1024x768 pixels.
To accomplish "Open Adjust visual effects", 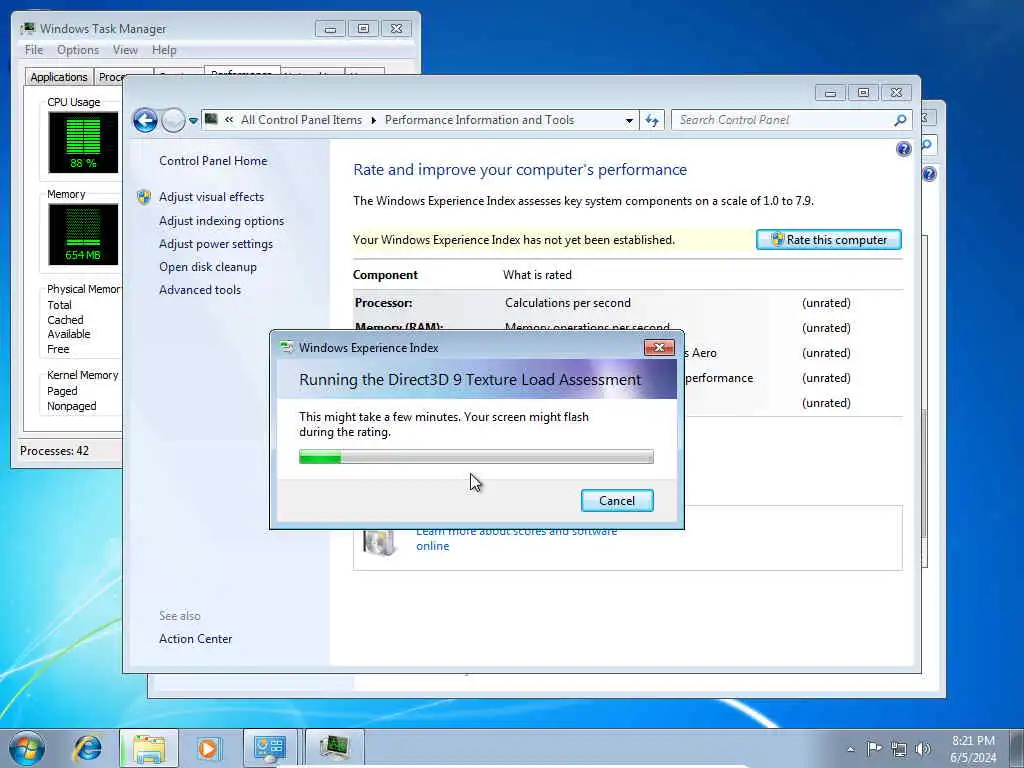I will pyautogui.click(x=212, y=197).
